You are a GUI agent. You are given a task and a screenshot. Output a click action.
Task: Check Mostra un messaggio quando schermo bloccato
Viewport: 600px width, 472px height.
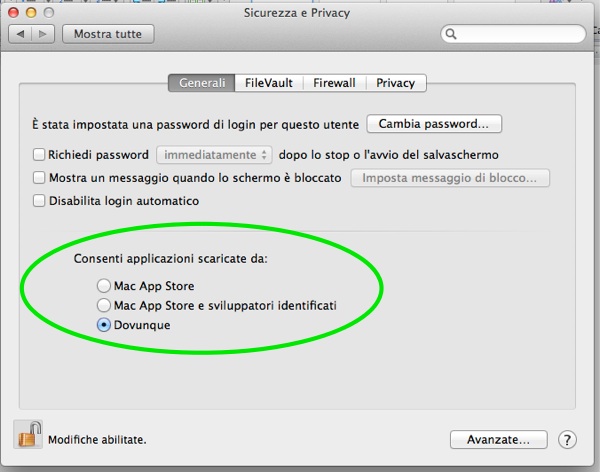[39, 178]
